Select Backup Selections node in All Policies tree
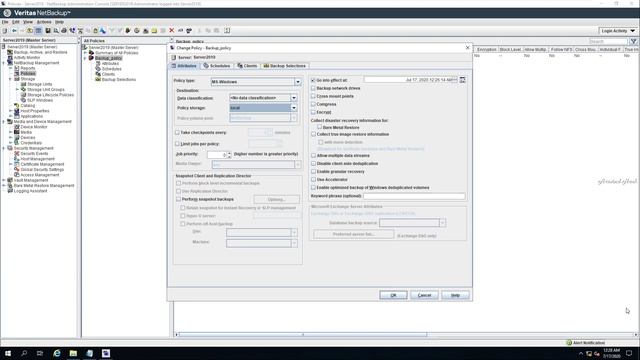640x360 pixels. (118, 80)
